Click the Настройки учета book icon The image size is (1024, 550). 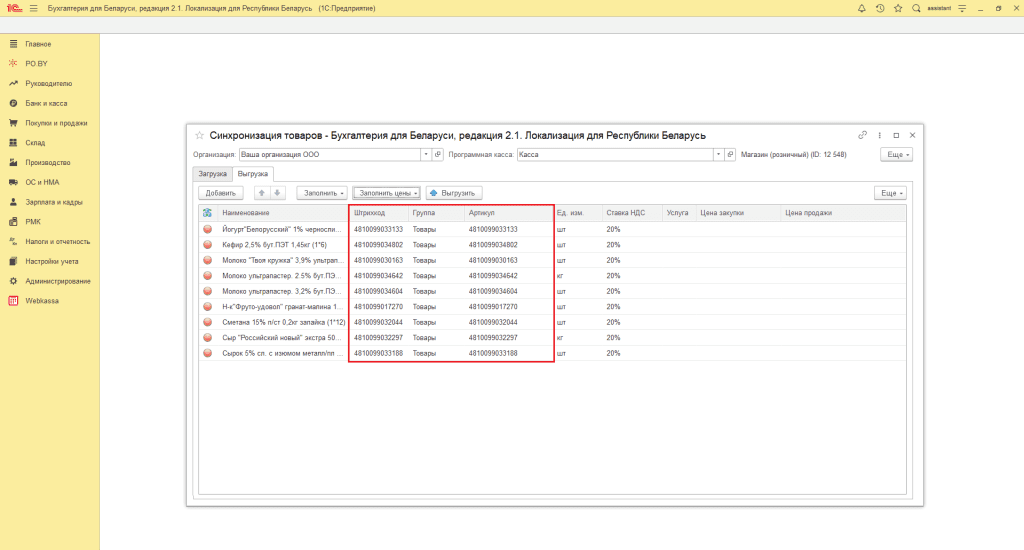tap(13, 261)
